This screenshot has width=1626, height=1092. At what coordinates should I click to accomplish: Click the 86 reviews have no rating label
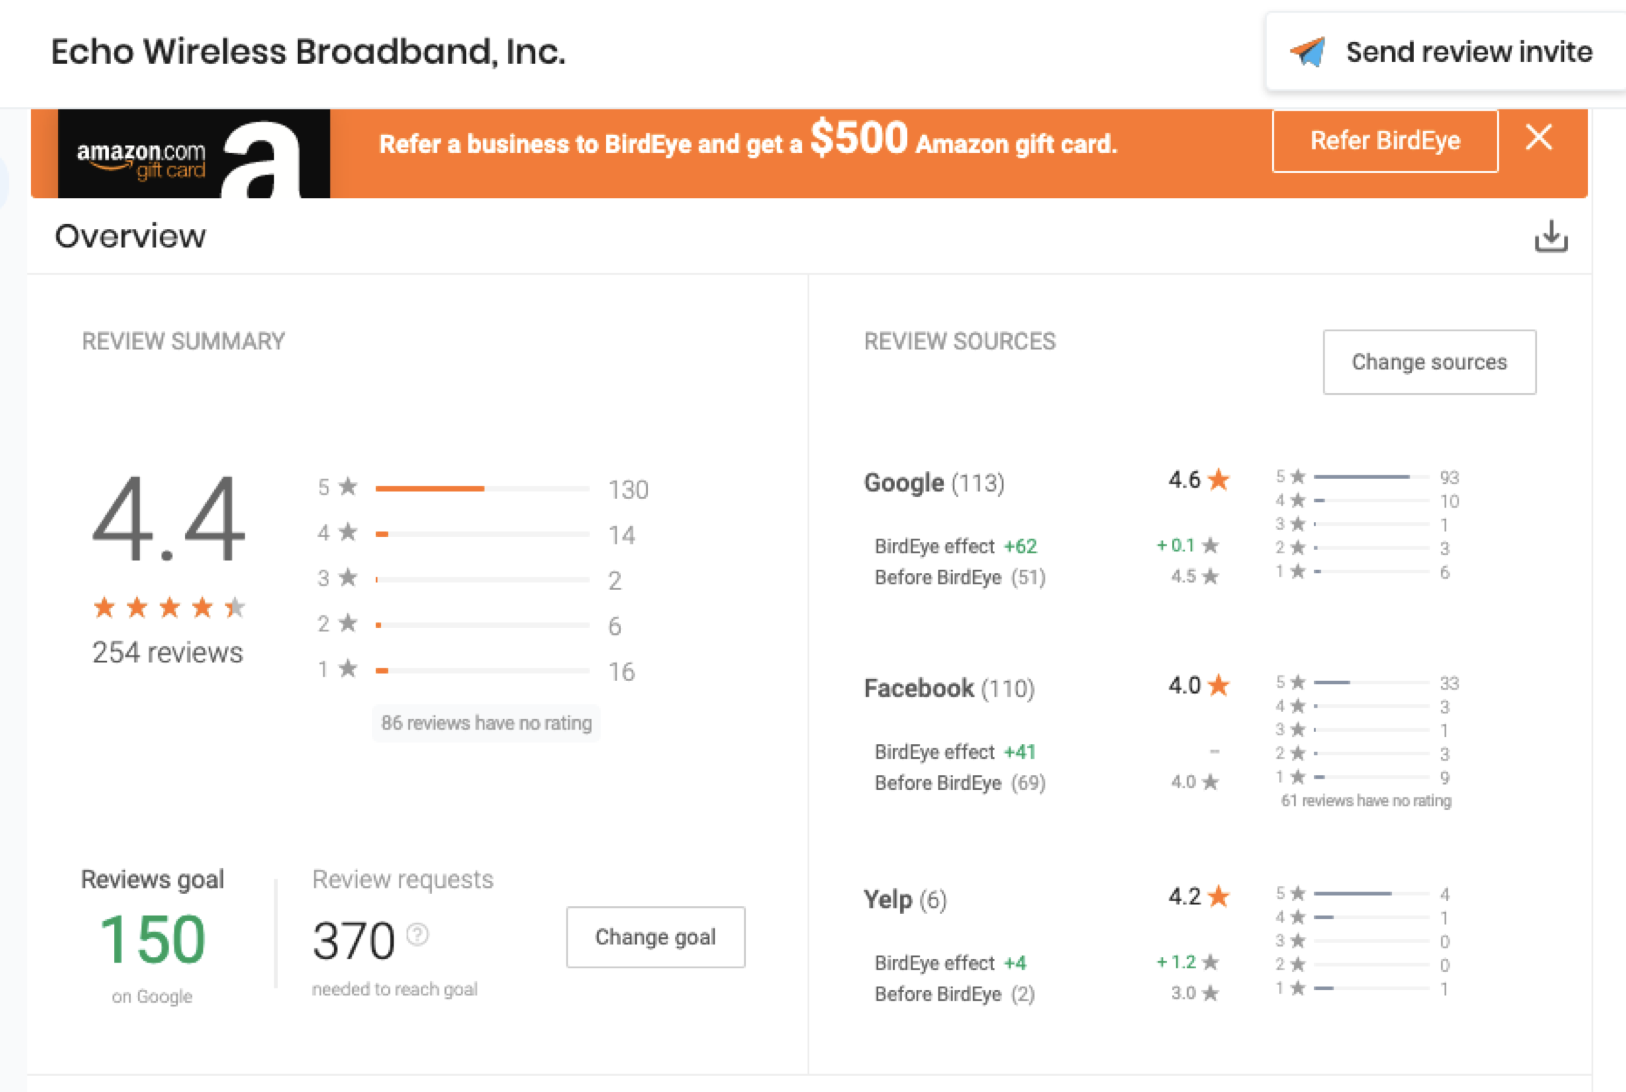(486, 722)
